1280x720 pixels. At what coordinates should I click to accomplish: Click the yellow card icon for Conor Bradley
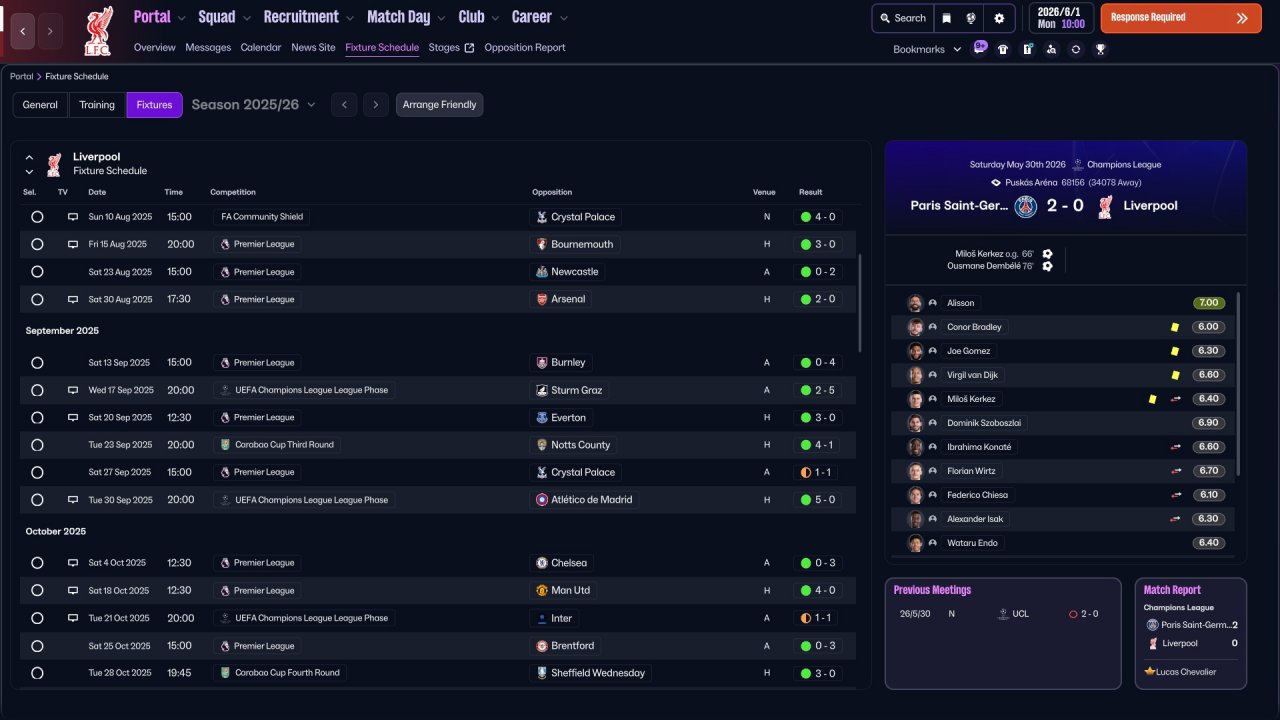(1175, 327)
